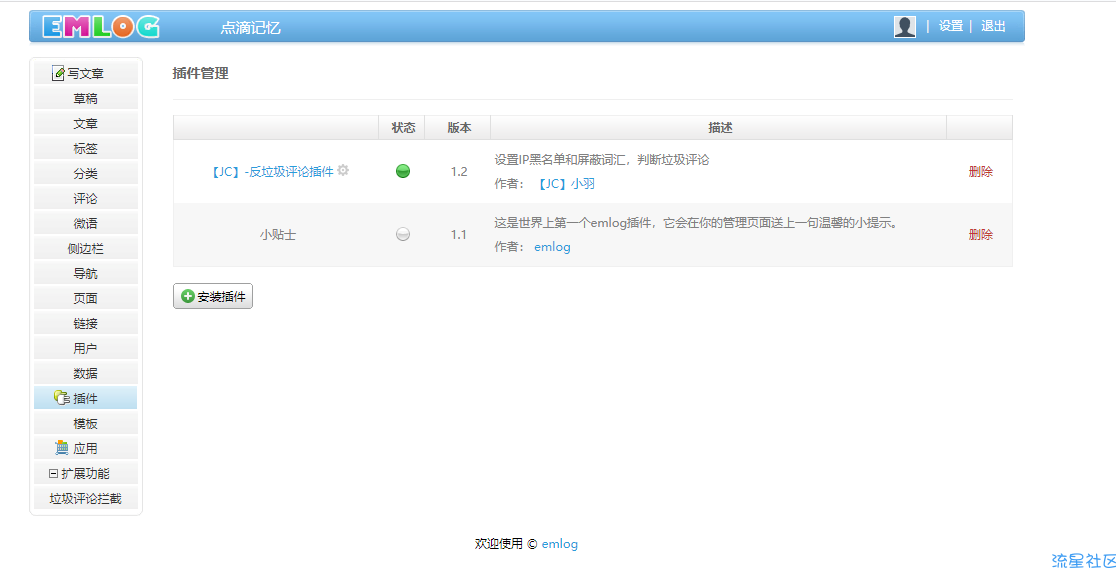
Task: Open the user avatar icon
Action: tap(905, 26)
